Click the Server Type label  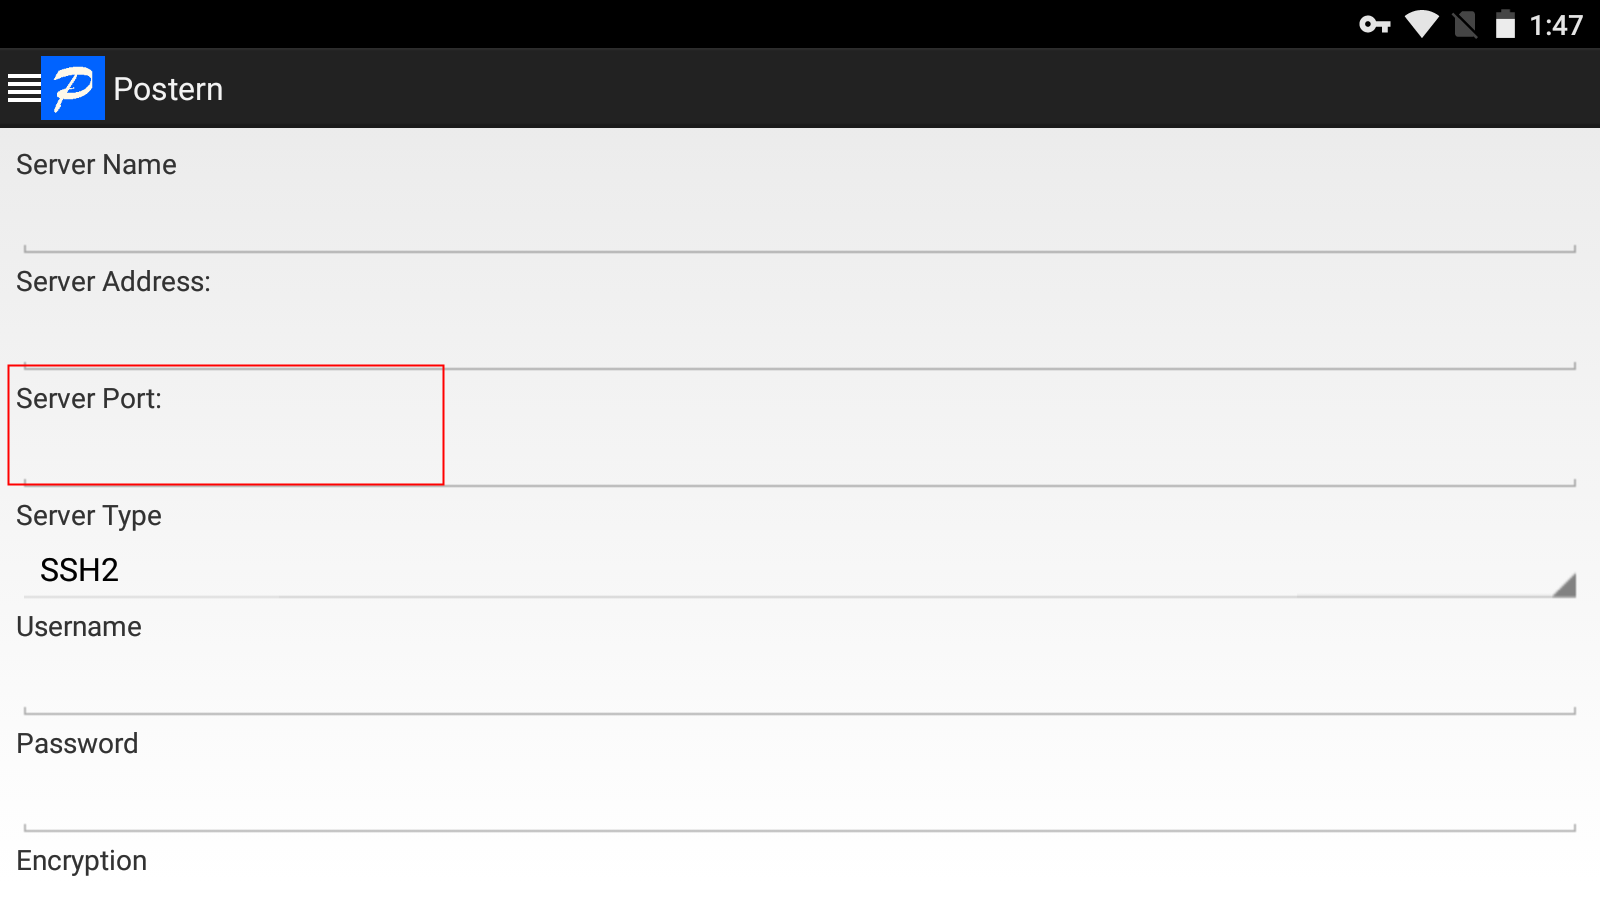89,516
